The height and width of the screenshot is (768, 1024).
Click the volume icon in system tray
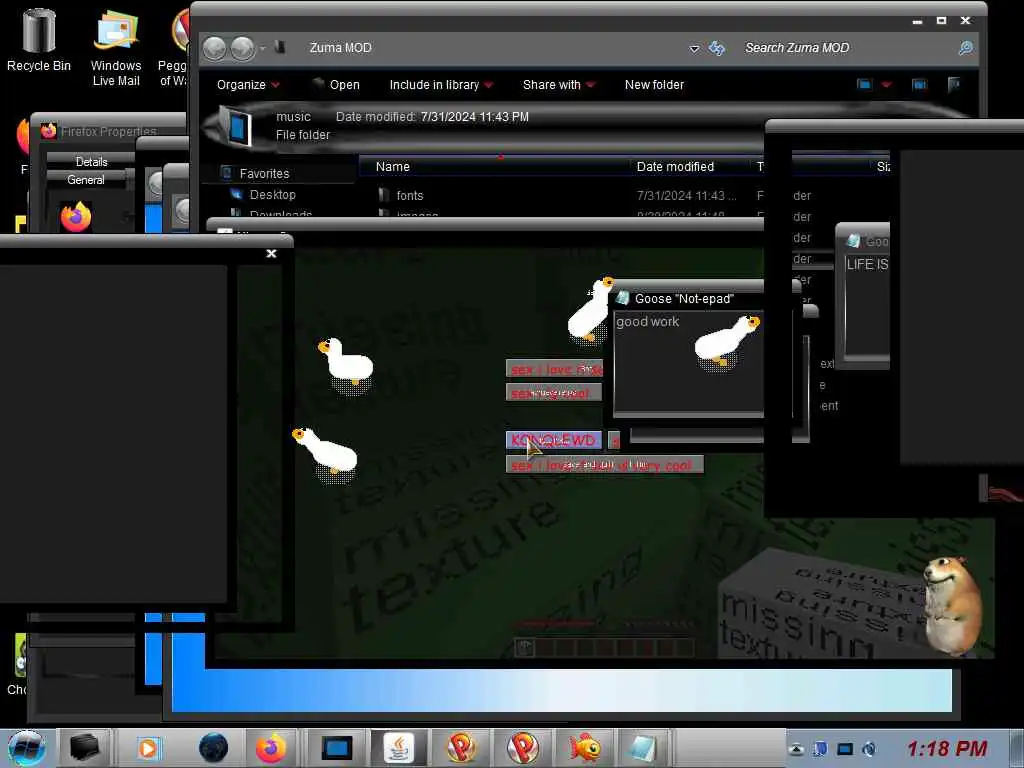[869, 749]
